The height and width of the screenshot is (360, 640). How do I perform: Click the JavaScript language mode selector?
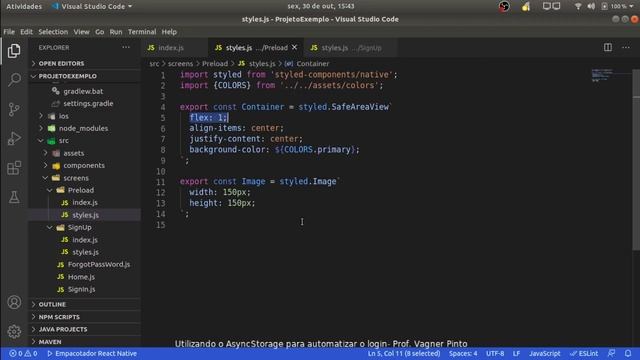544,353
